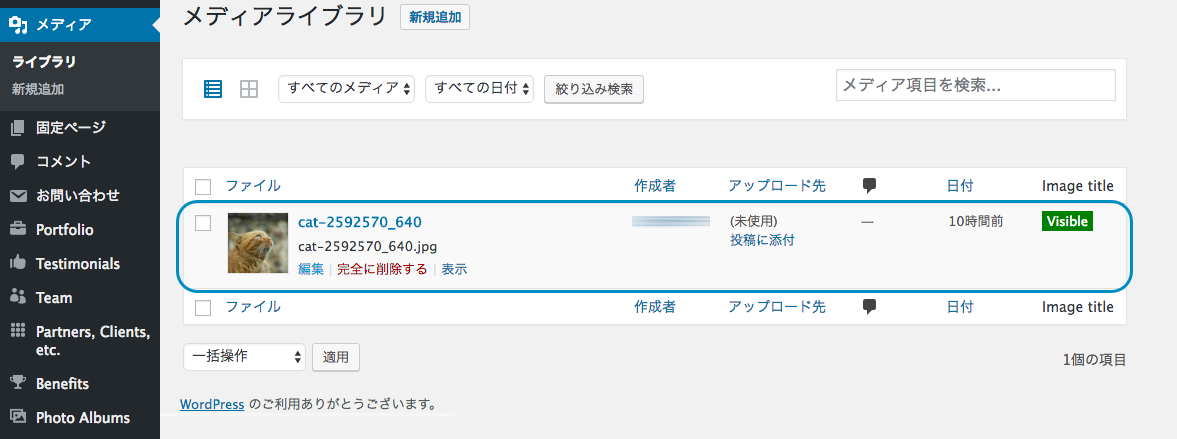Tick the cat-2592570_640 row checkbox
Image resolution: width=1177 pixels, height=439 pixels.
[203, 223]
